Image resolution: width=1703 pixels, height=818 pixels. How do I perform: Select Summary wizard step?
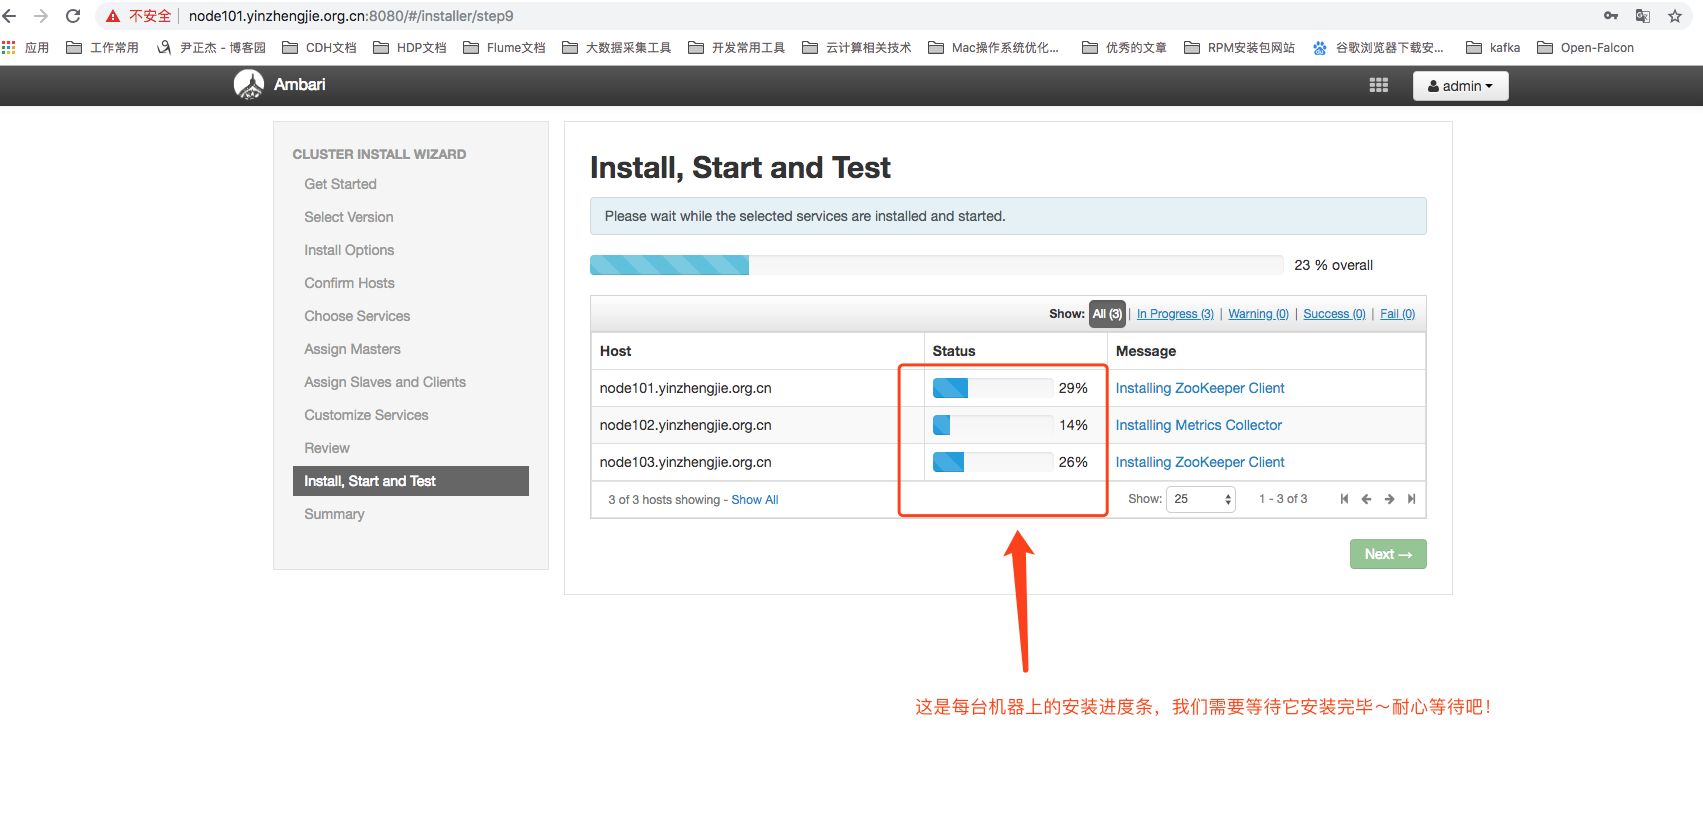[x=334, y=514]
